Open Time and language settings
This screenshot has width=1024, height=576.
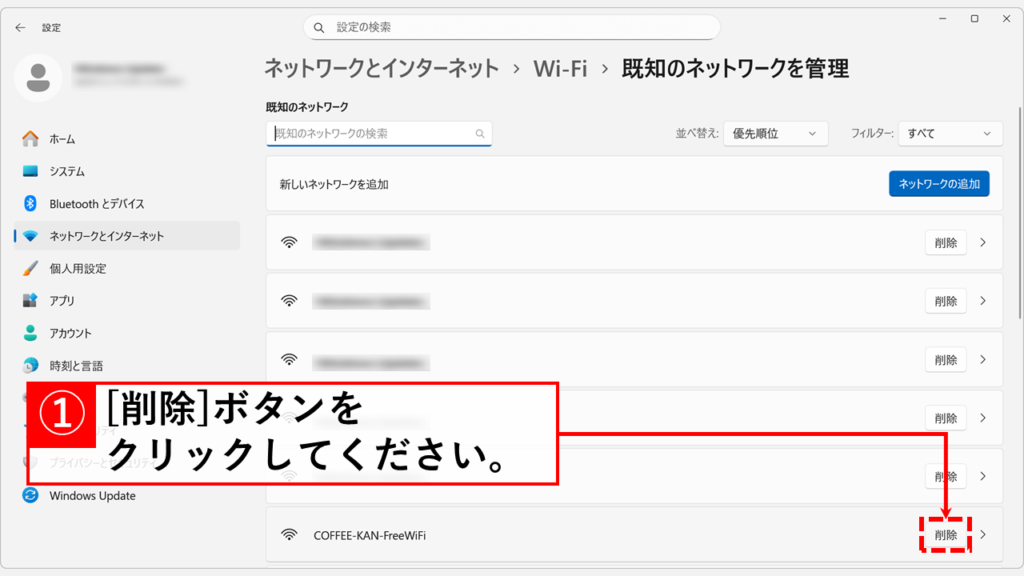tap(76, 366)
